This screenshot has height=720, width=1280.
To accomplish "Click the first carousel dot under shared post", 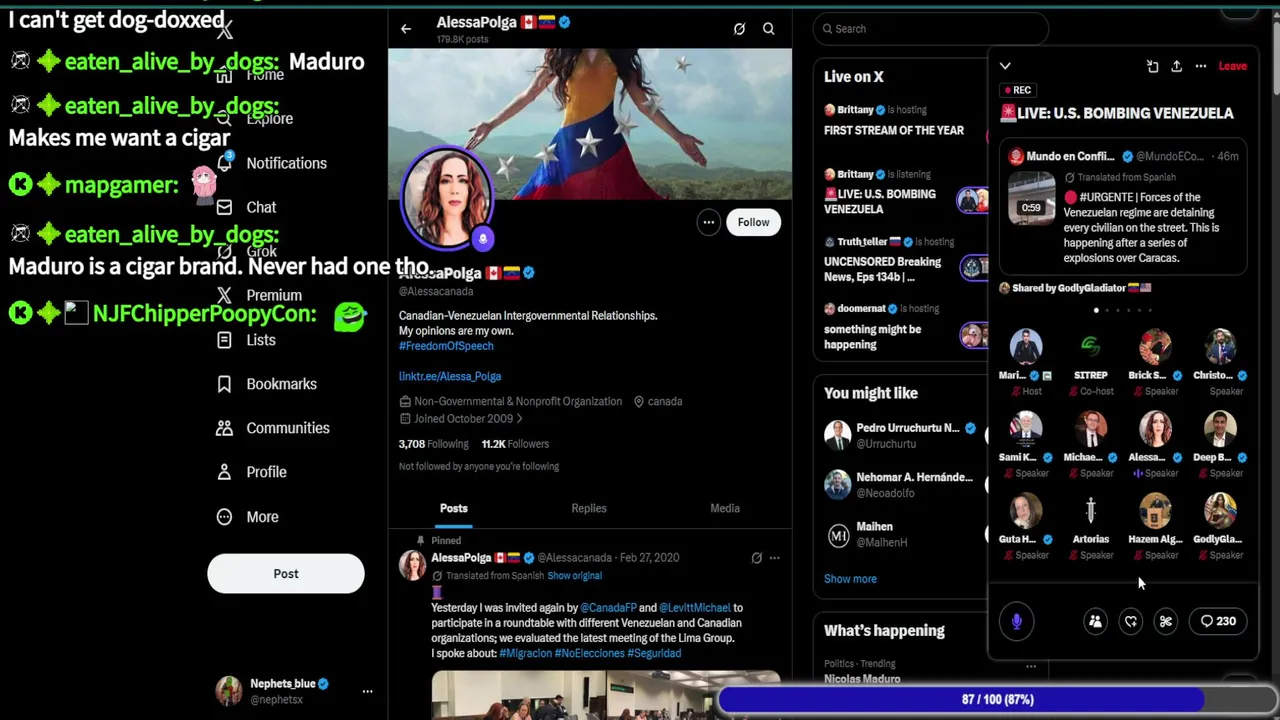I will pyautogui.click(x=1096, y=310).
